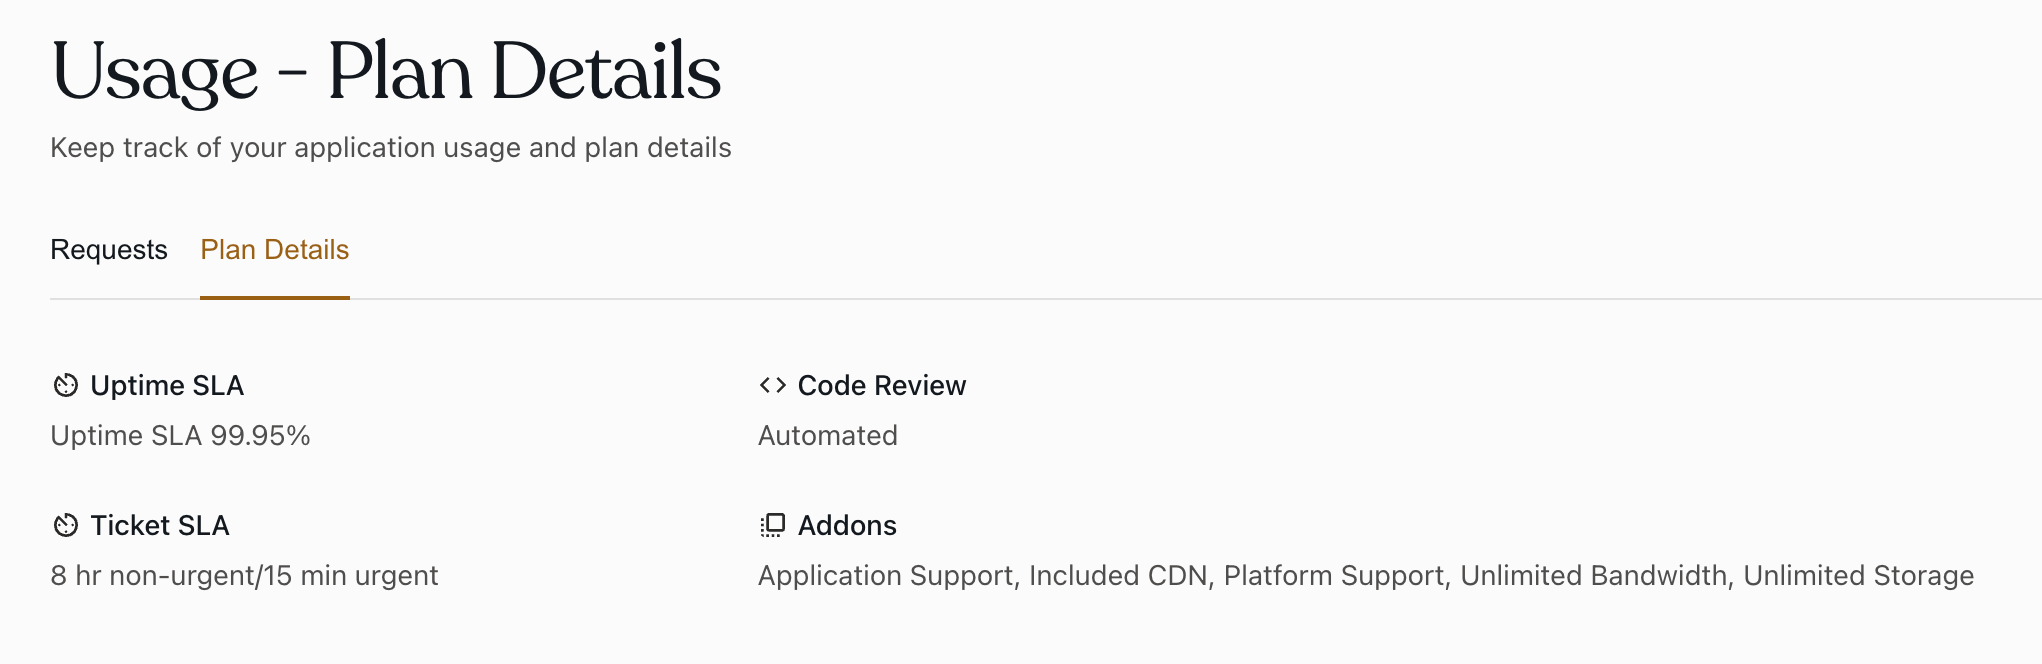Click the Addons section label

pyautogui.click(x=846, y=525)
